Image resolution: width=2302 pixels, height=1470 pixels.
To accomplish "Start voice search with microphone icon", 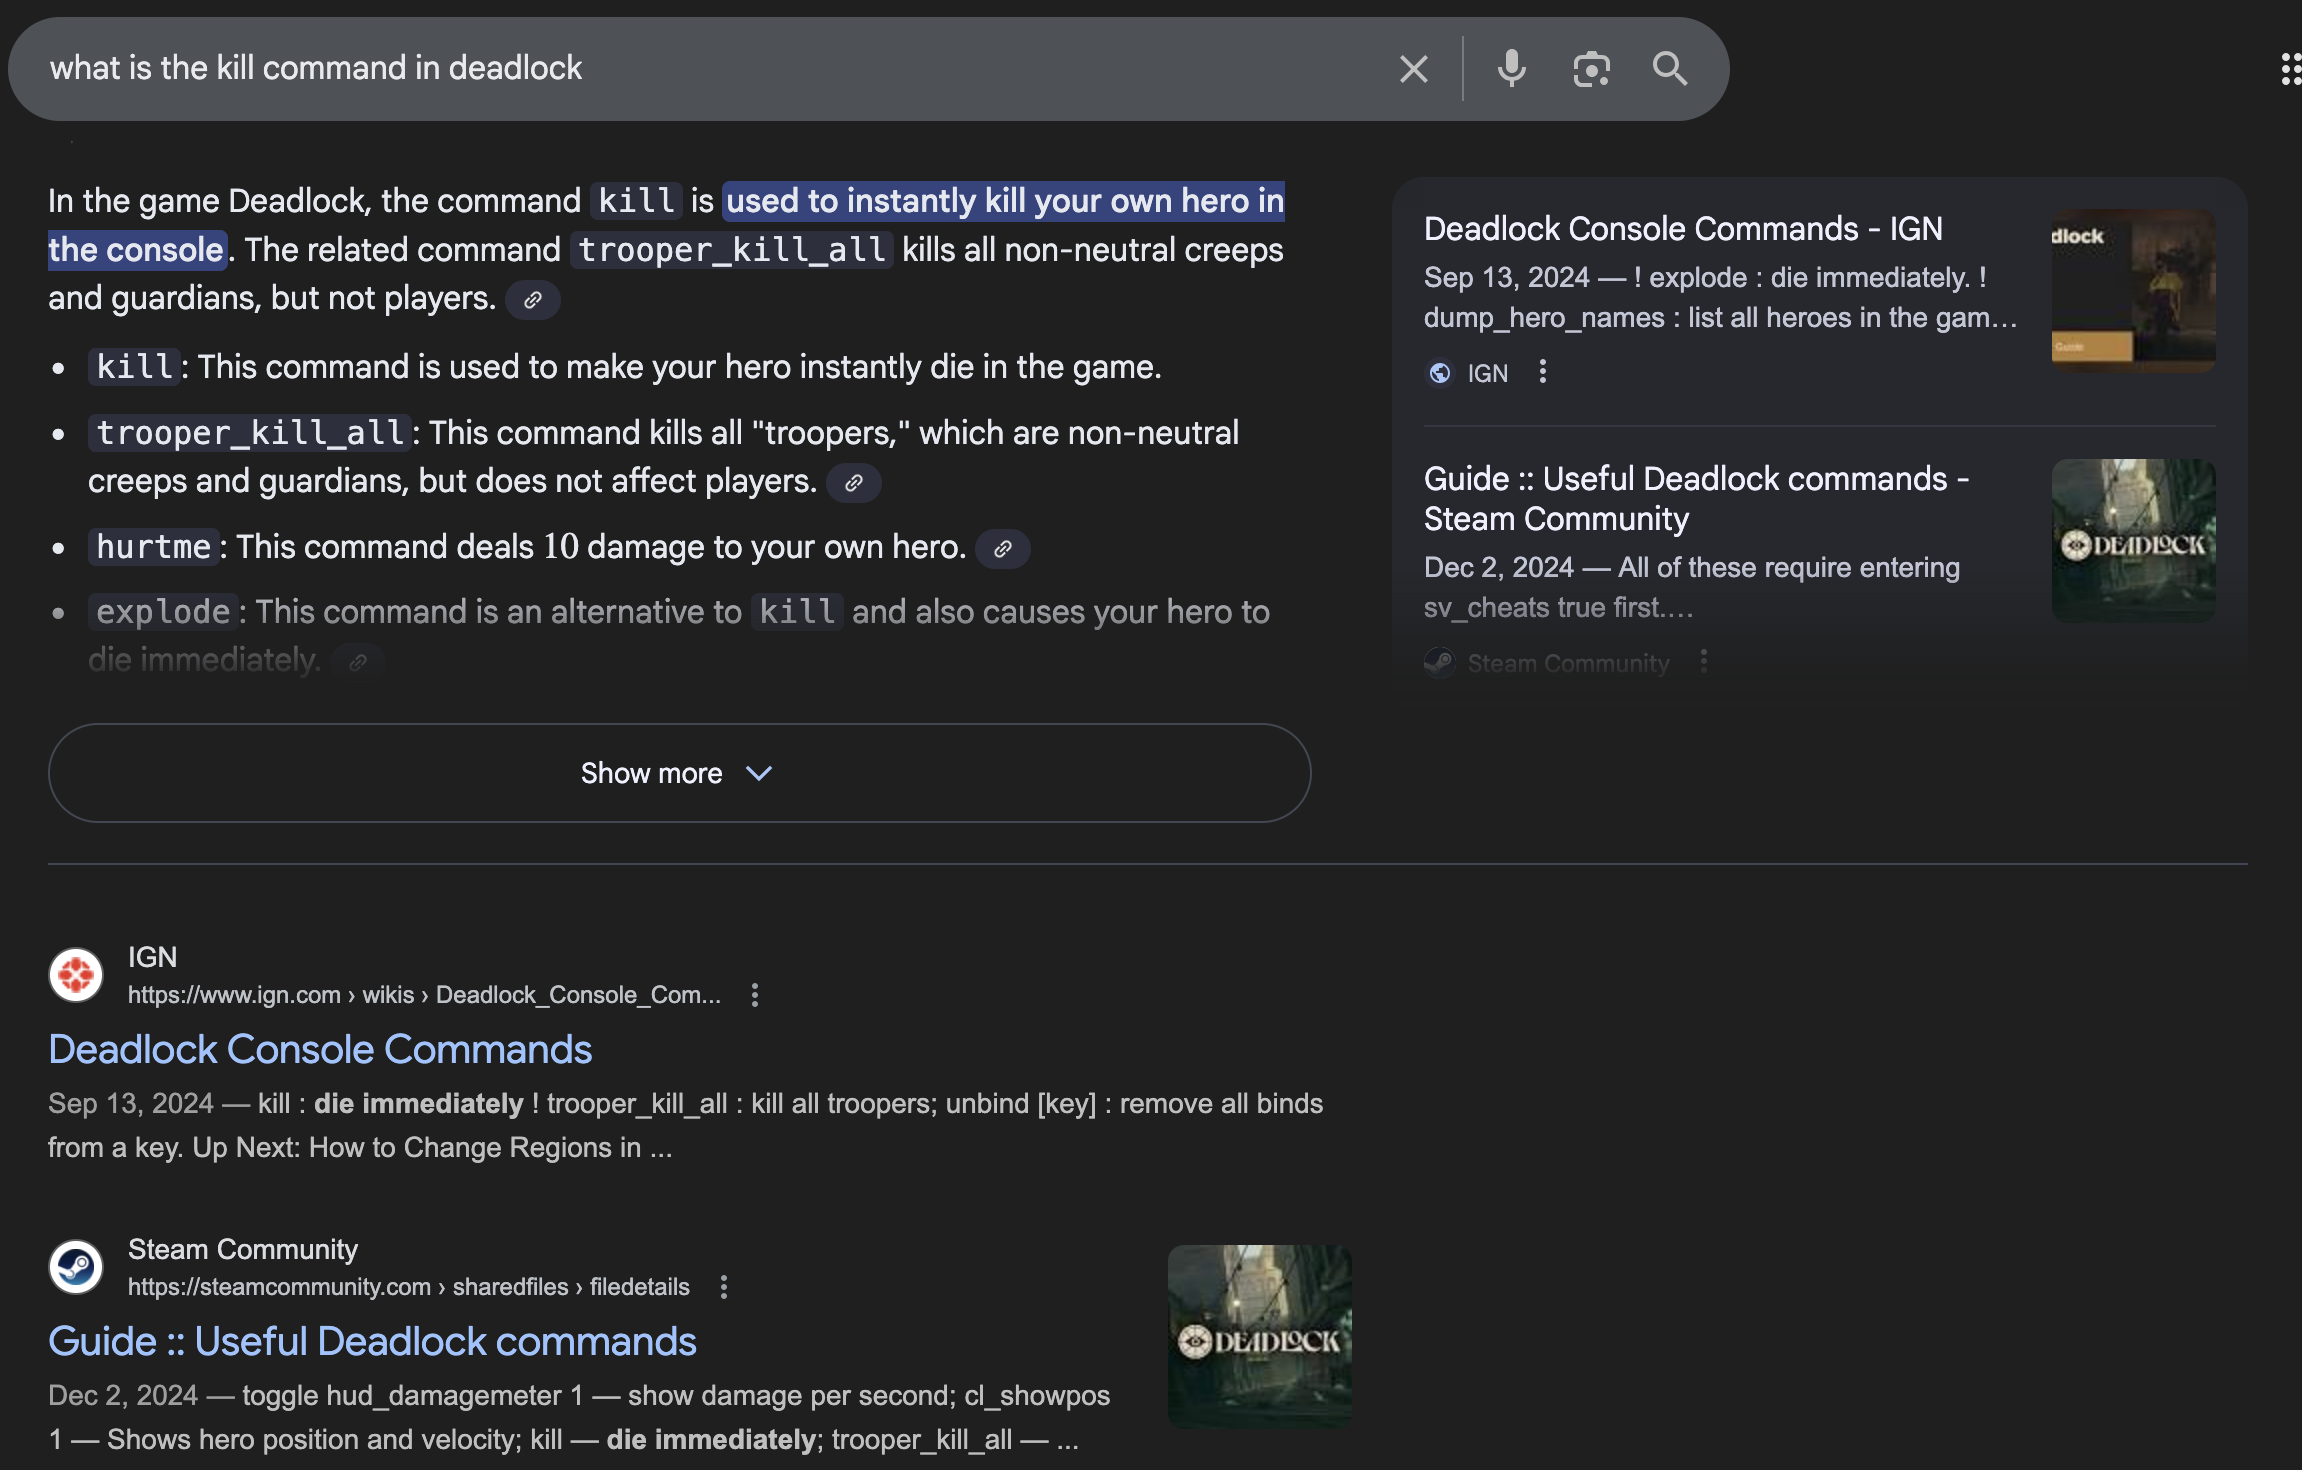I will tap(1511, 69).
